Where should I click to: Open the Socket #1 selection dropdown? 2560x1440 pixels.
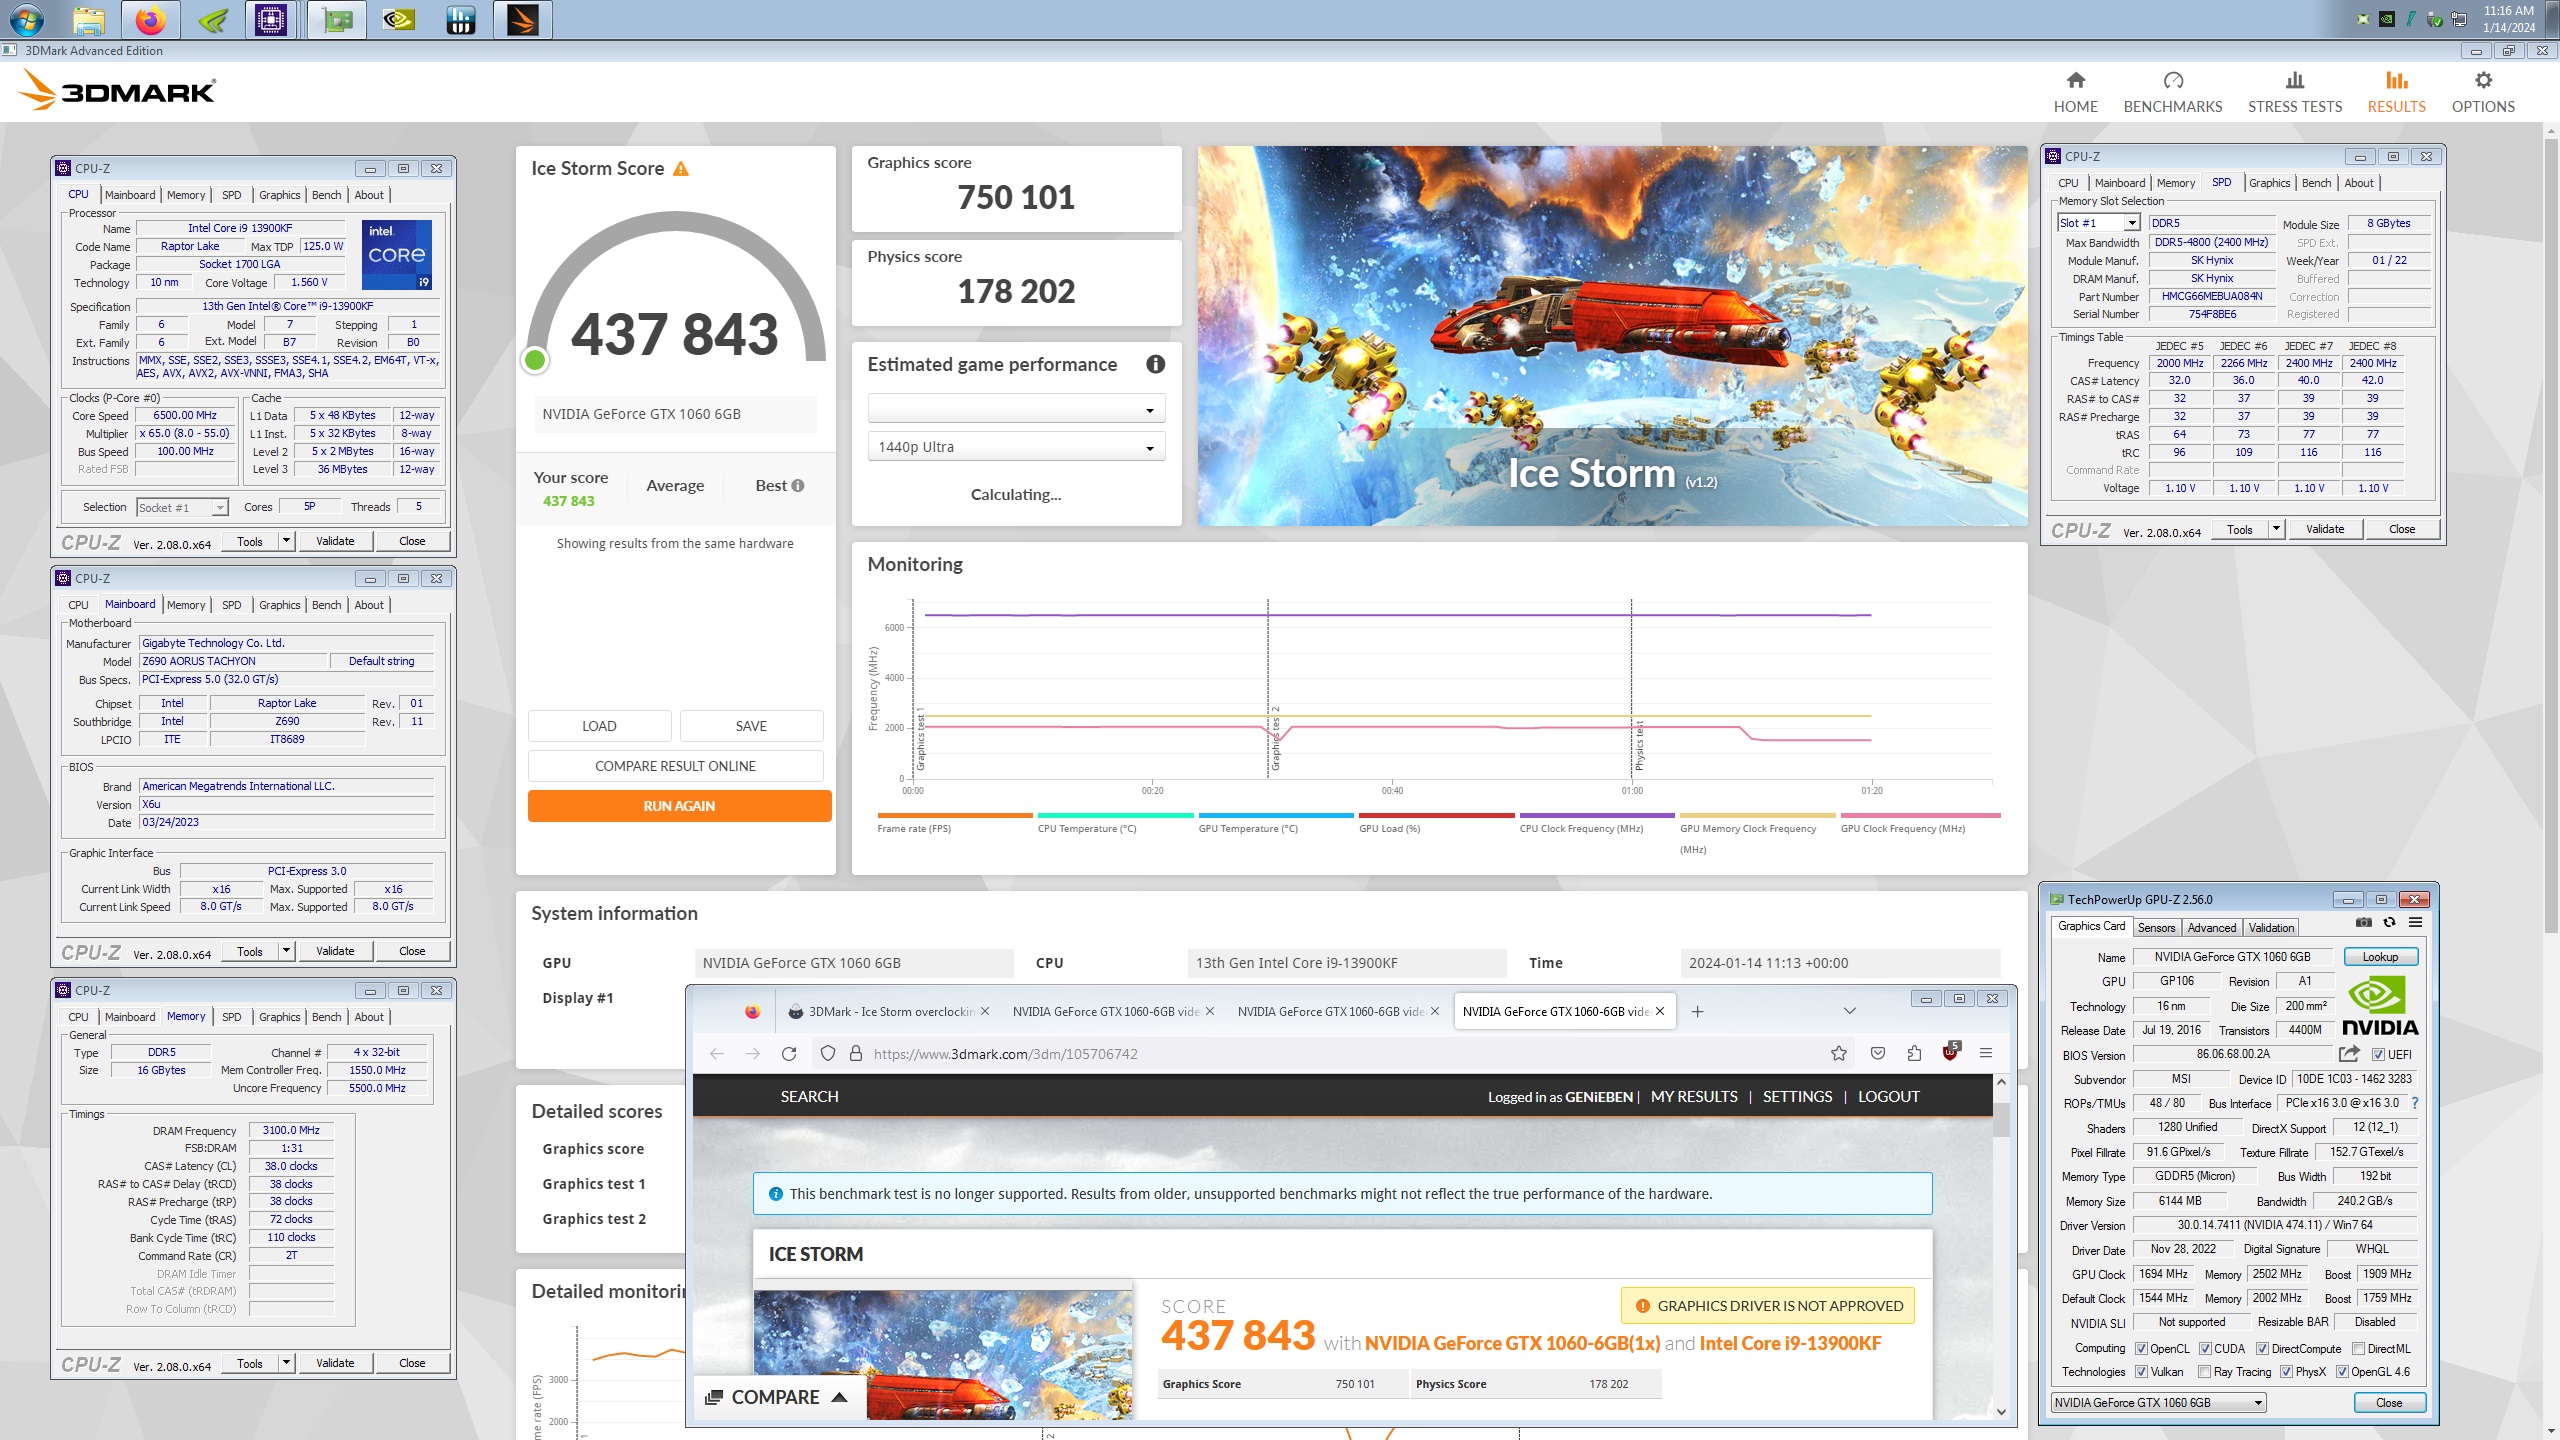pyautogui.click(x=182, y=508)
